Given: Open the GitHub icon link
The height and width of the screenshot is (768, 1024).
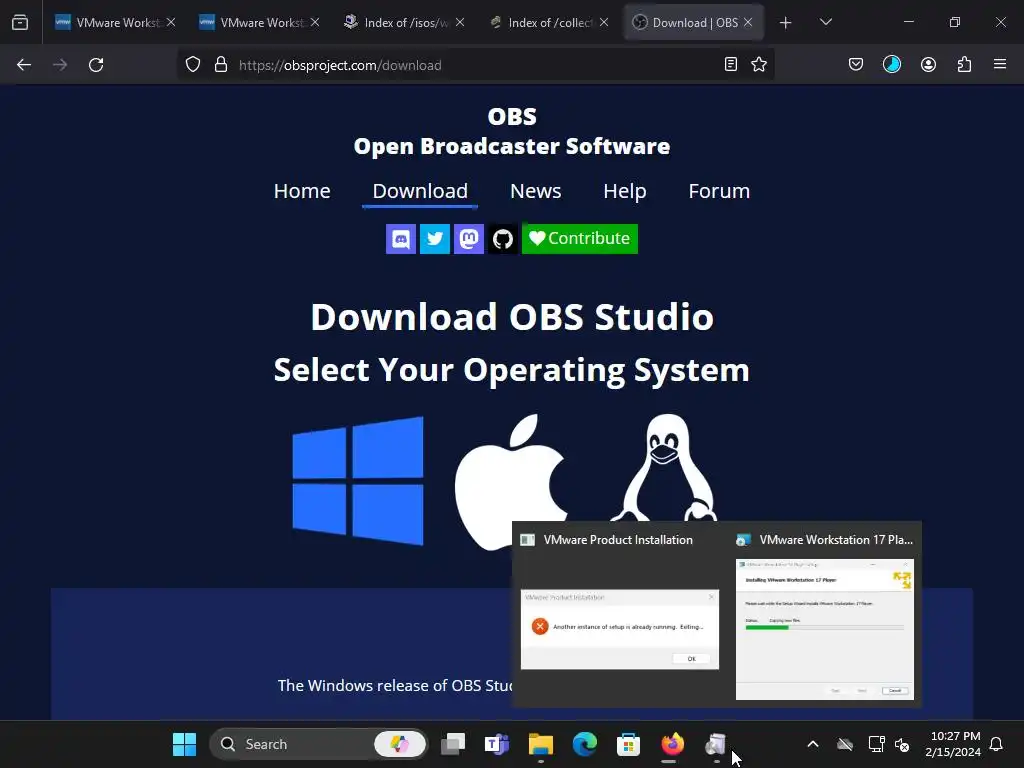Looking at the screenshot, I should [502, 238].
